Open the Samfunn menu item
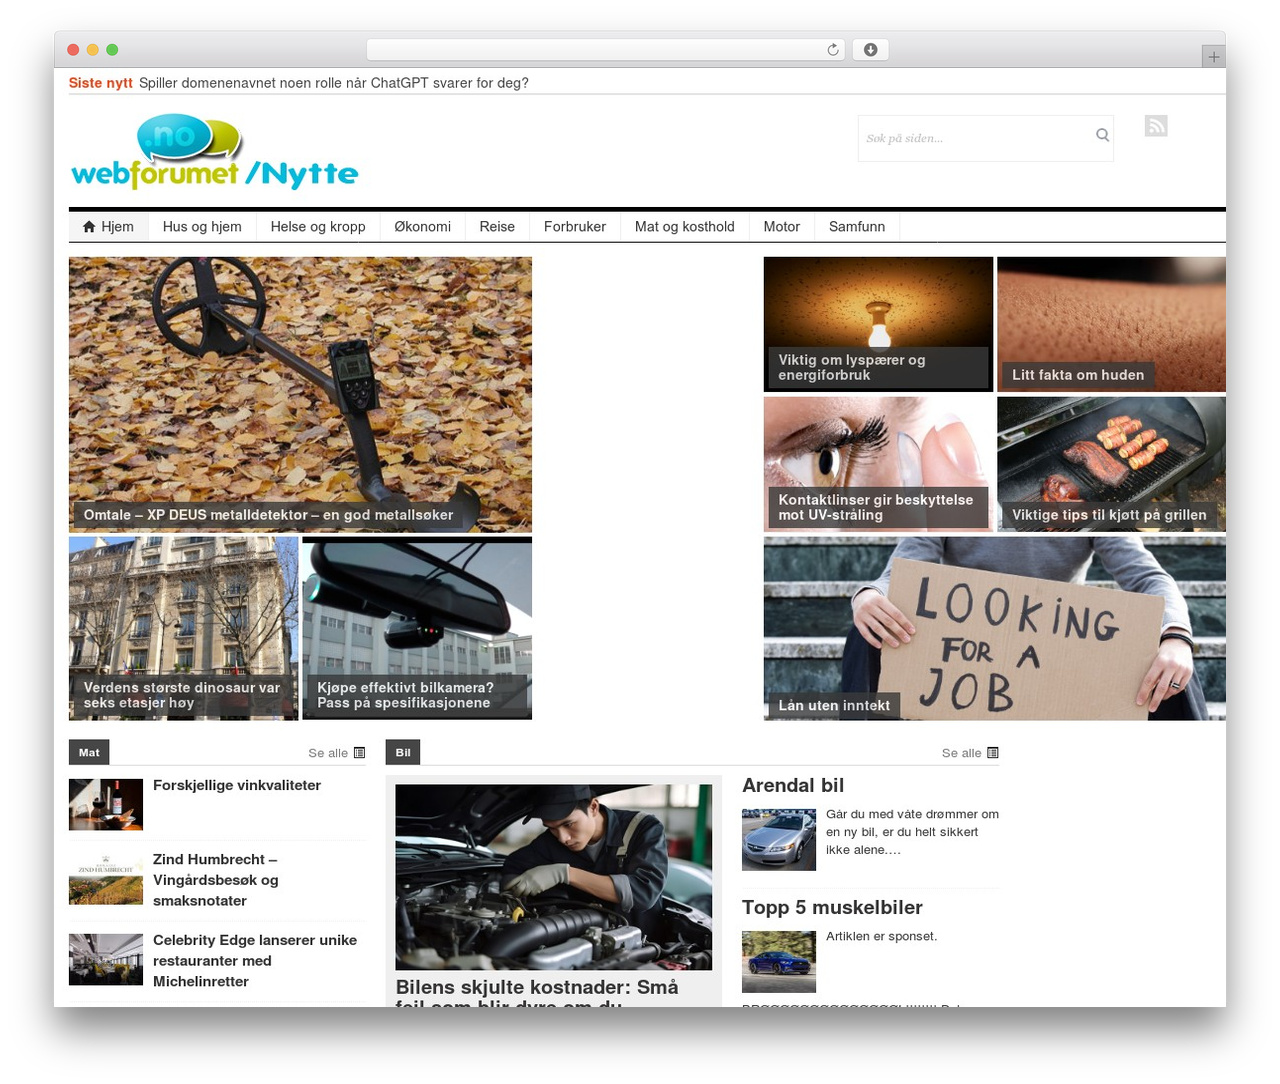Viewport: 1280px width, 1084px height. pyautogui.click(x=857, y=227)
